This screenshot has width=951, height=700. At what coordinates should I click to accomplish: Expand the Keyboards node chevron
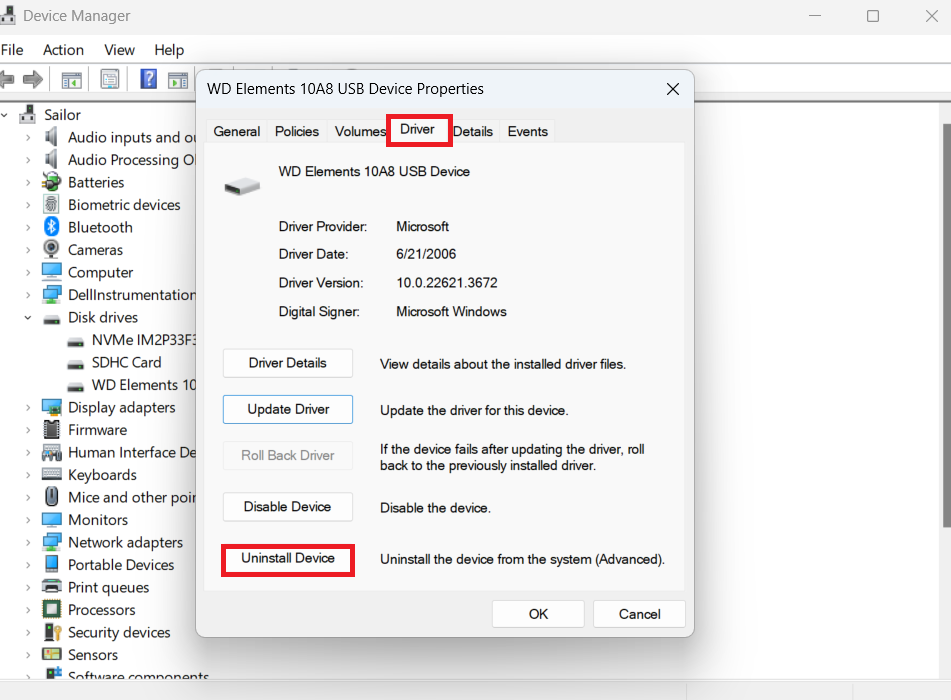(x=28, y=475)
